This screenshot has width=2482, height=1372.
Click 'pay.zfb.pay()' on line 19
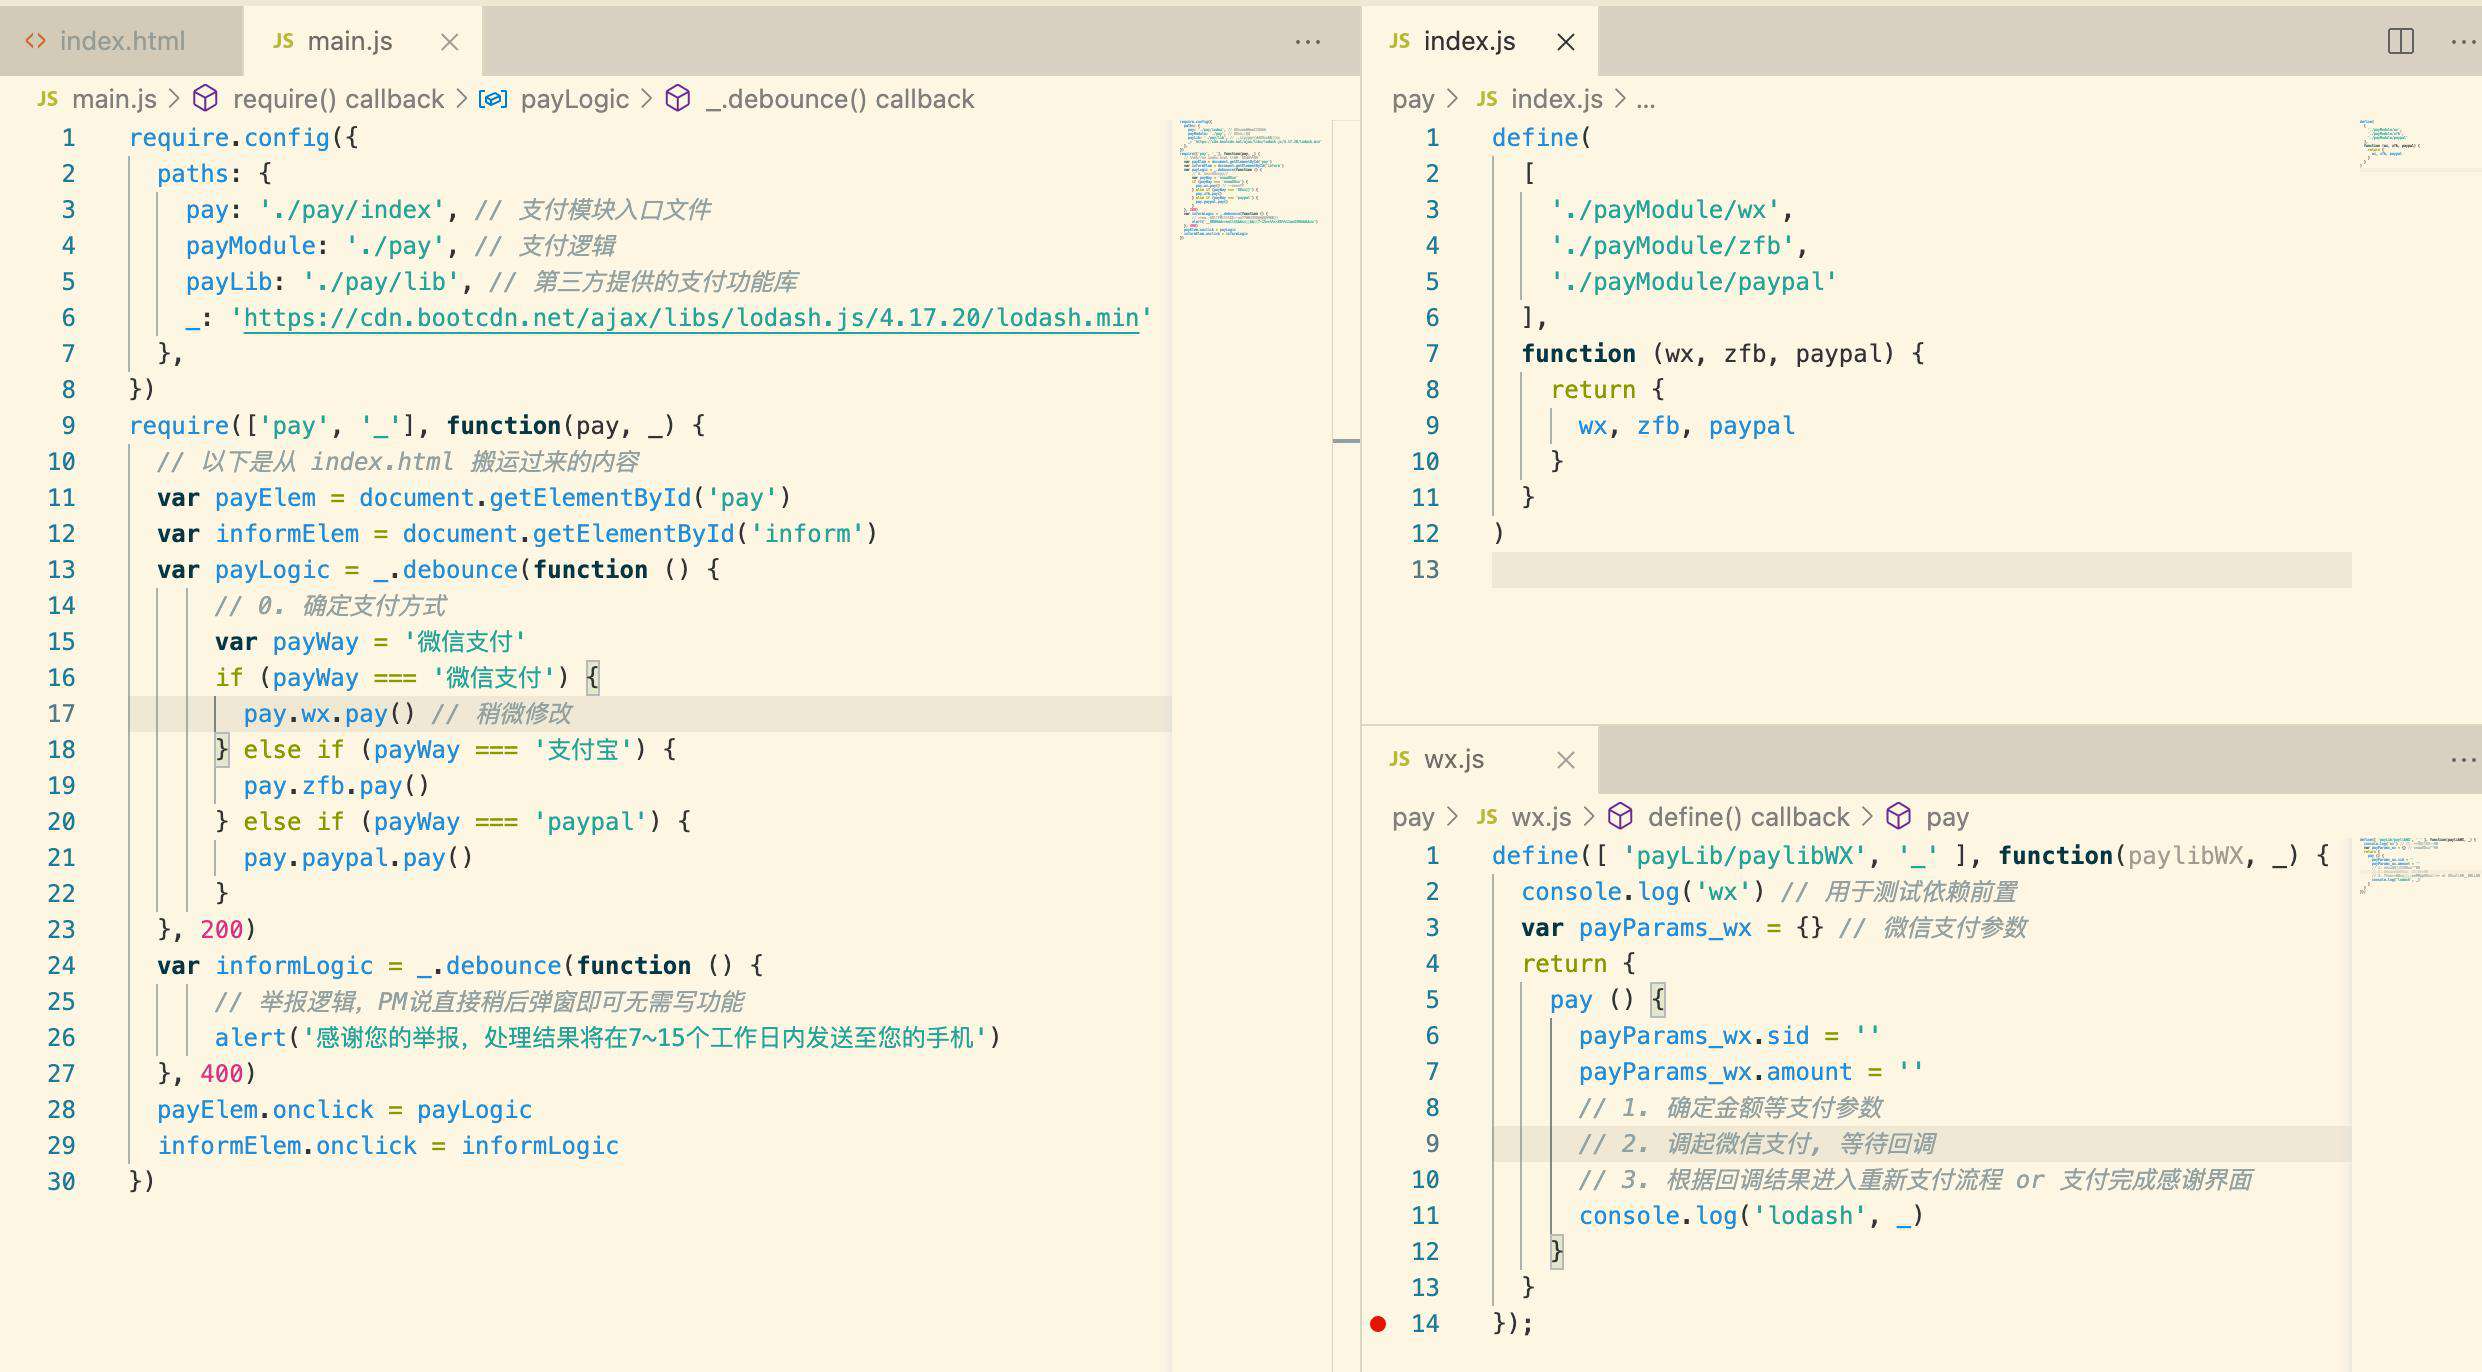(336, 786)
